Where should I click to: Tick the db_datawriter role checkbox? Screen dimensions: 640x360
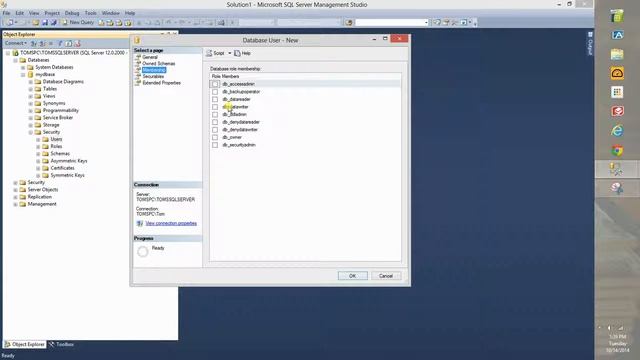click(215, 107)
